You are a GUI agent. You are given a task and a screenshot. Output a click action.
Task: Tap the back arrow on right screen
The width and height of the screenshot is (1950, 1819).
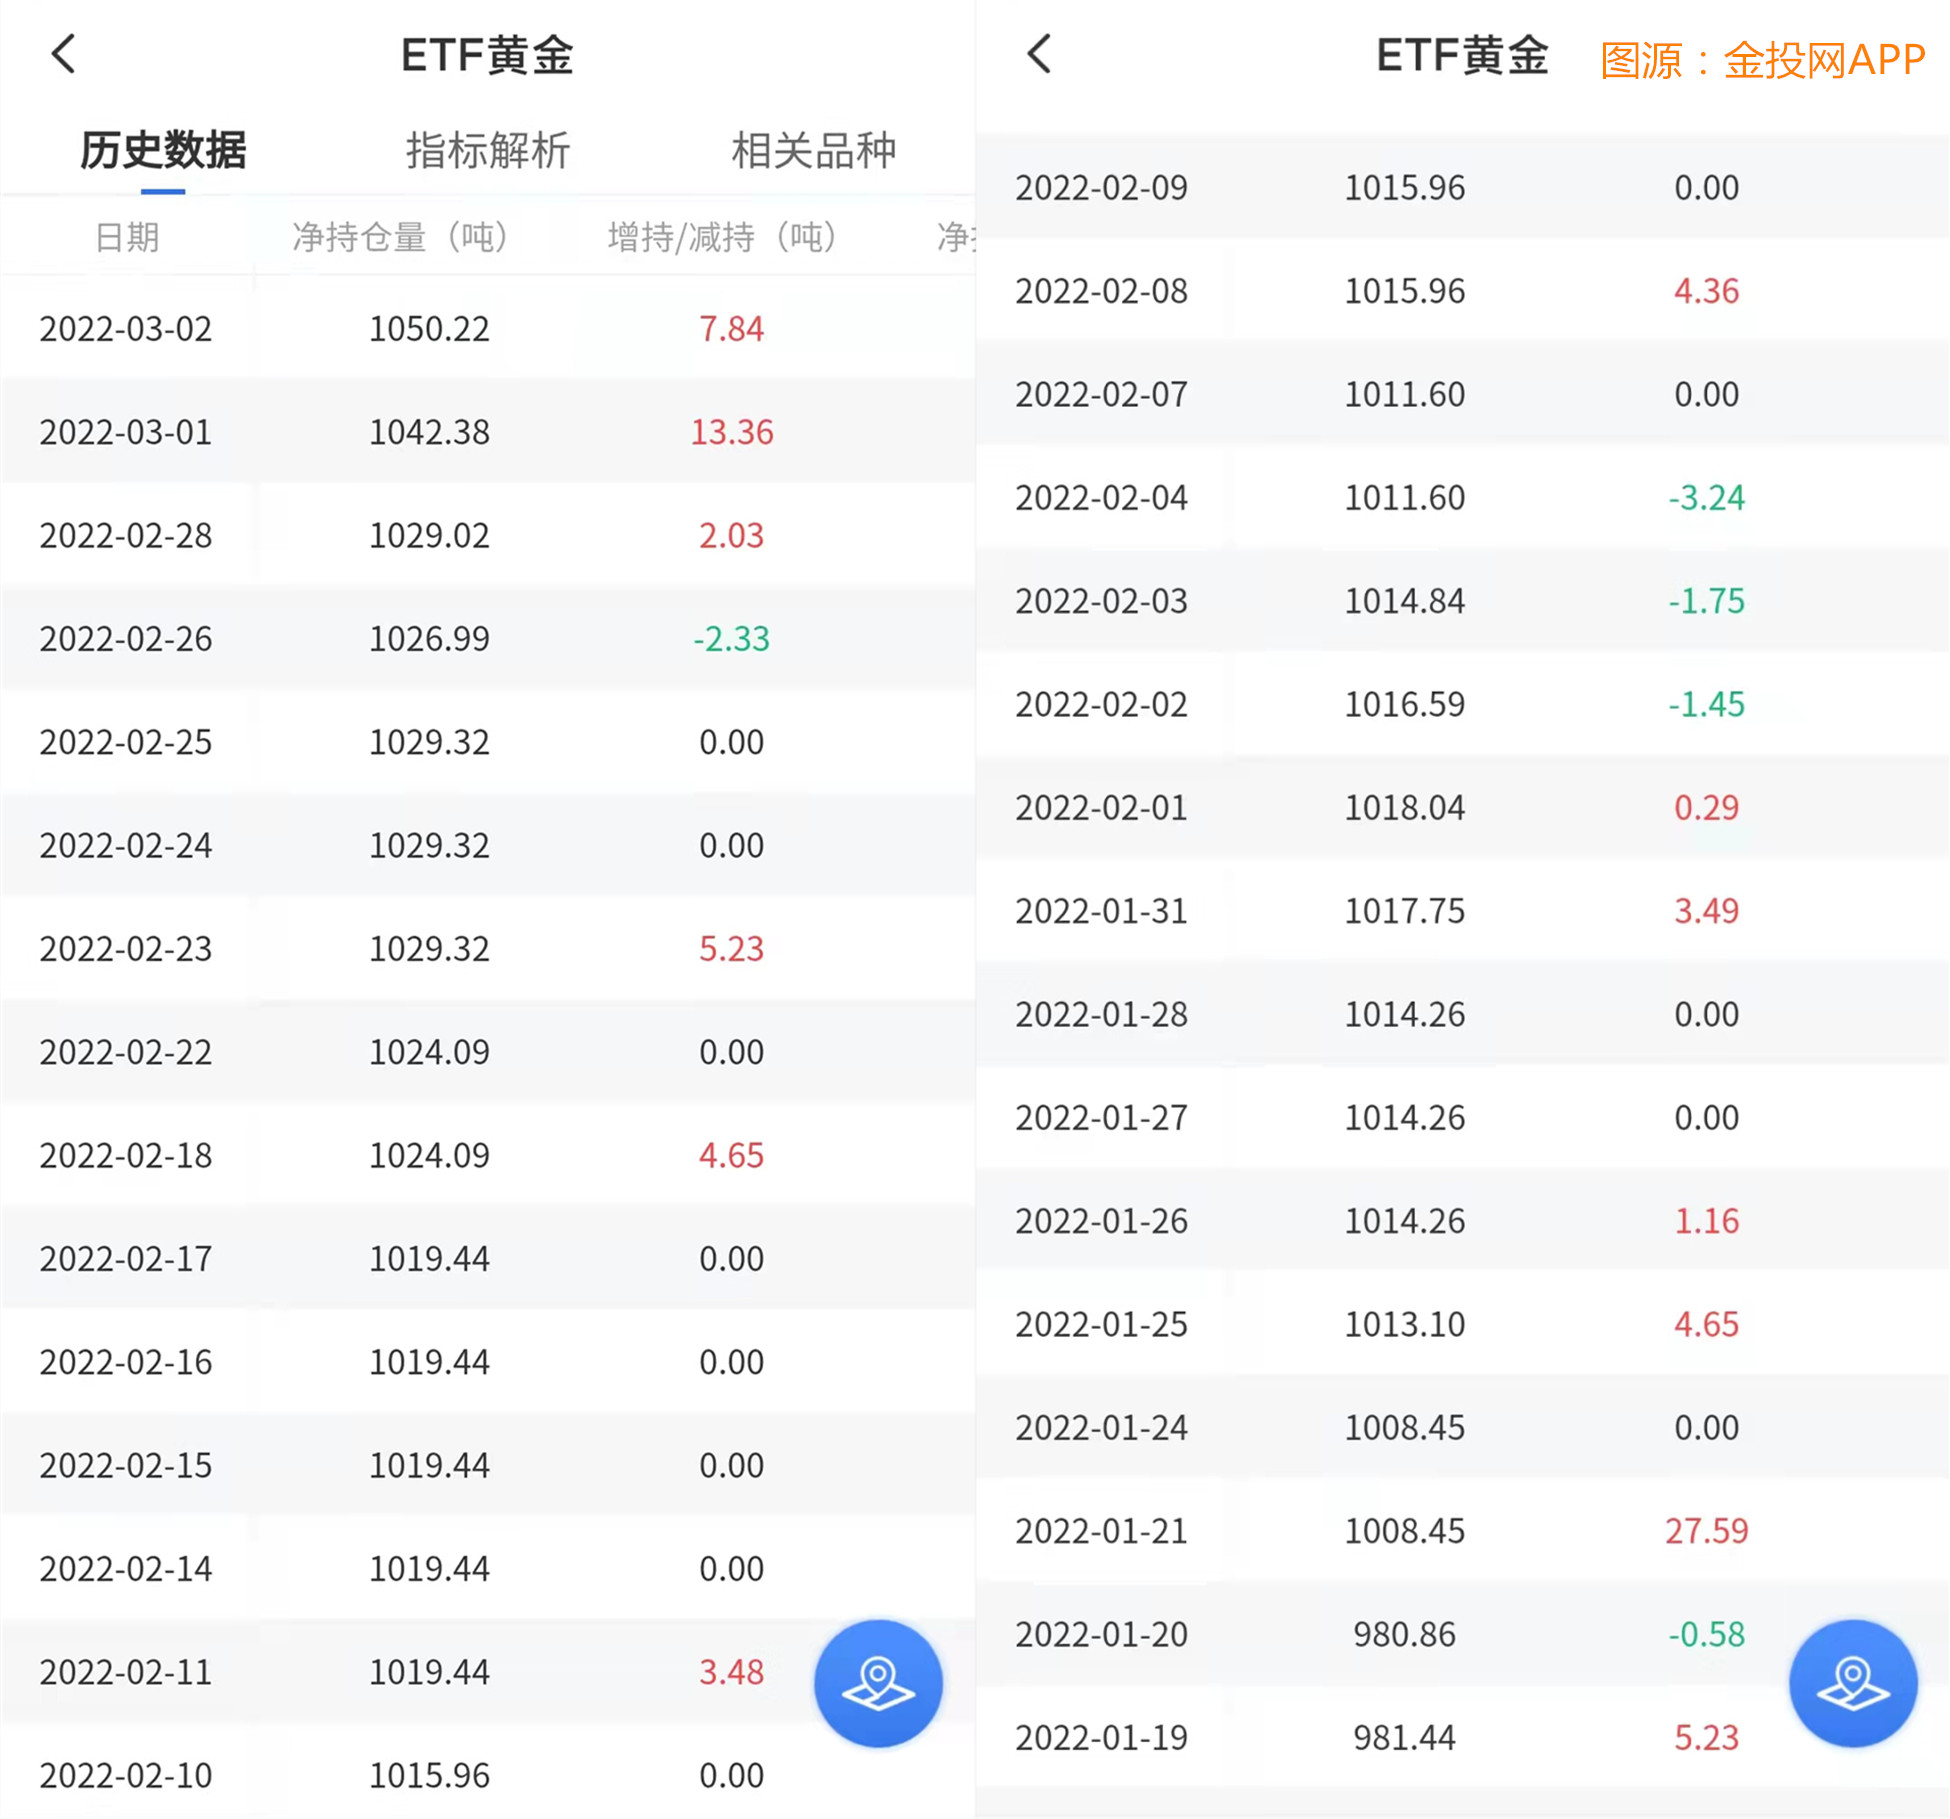[x=1039, y=54]
